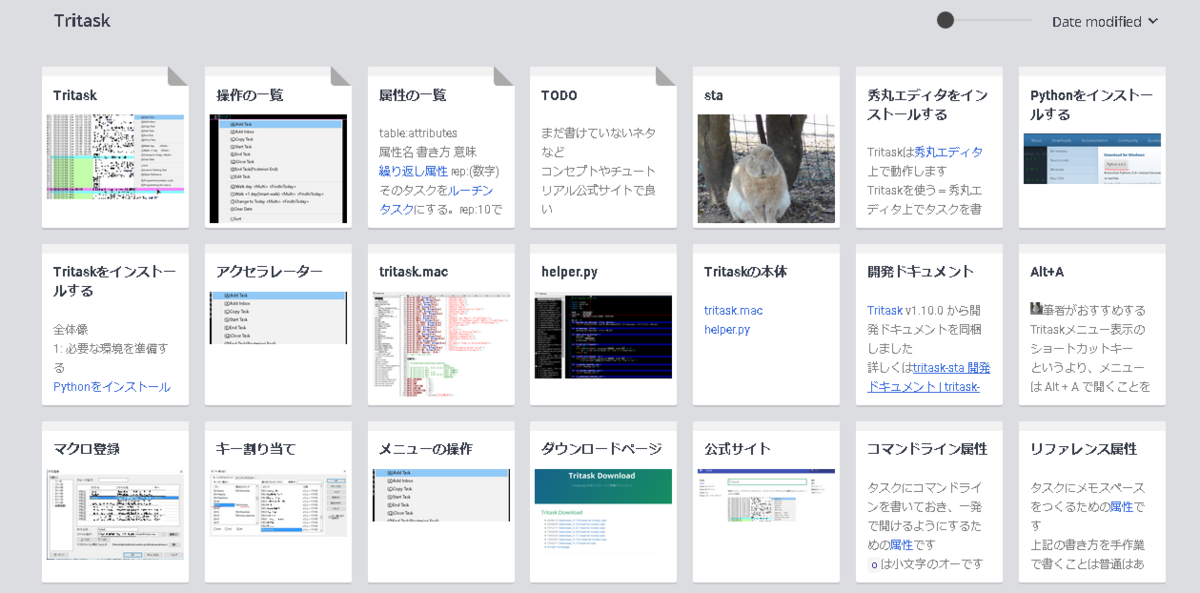Open the Alt+A page card
The width and height of the screenshot is (1200, 593).
pos(1092,325)
